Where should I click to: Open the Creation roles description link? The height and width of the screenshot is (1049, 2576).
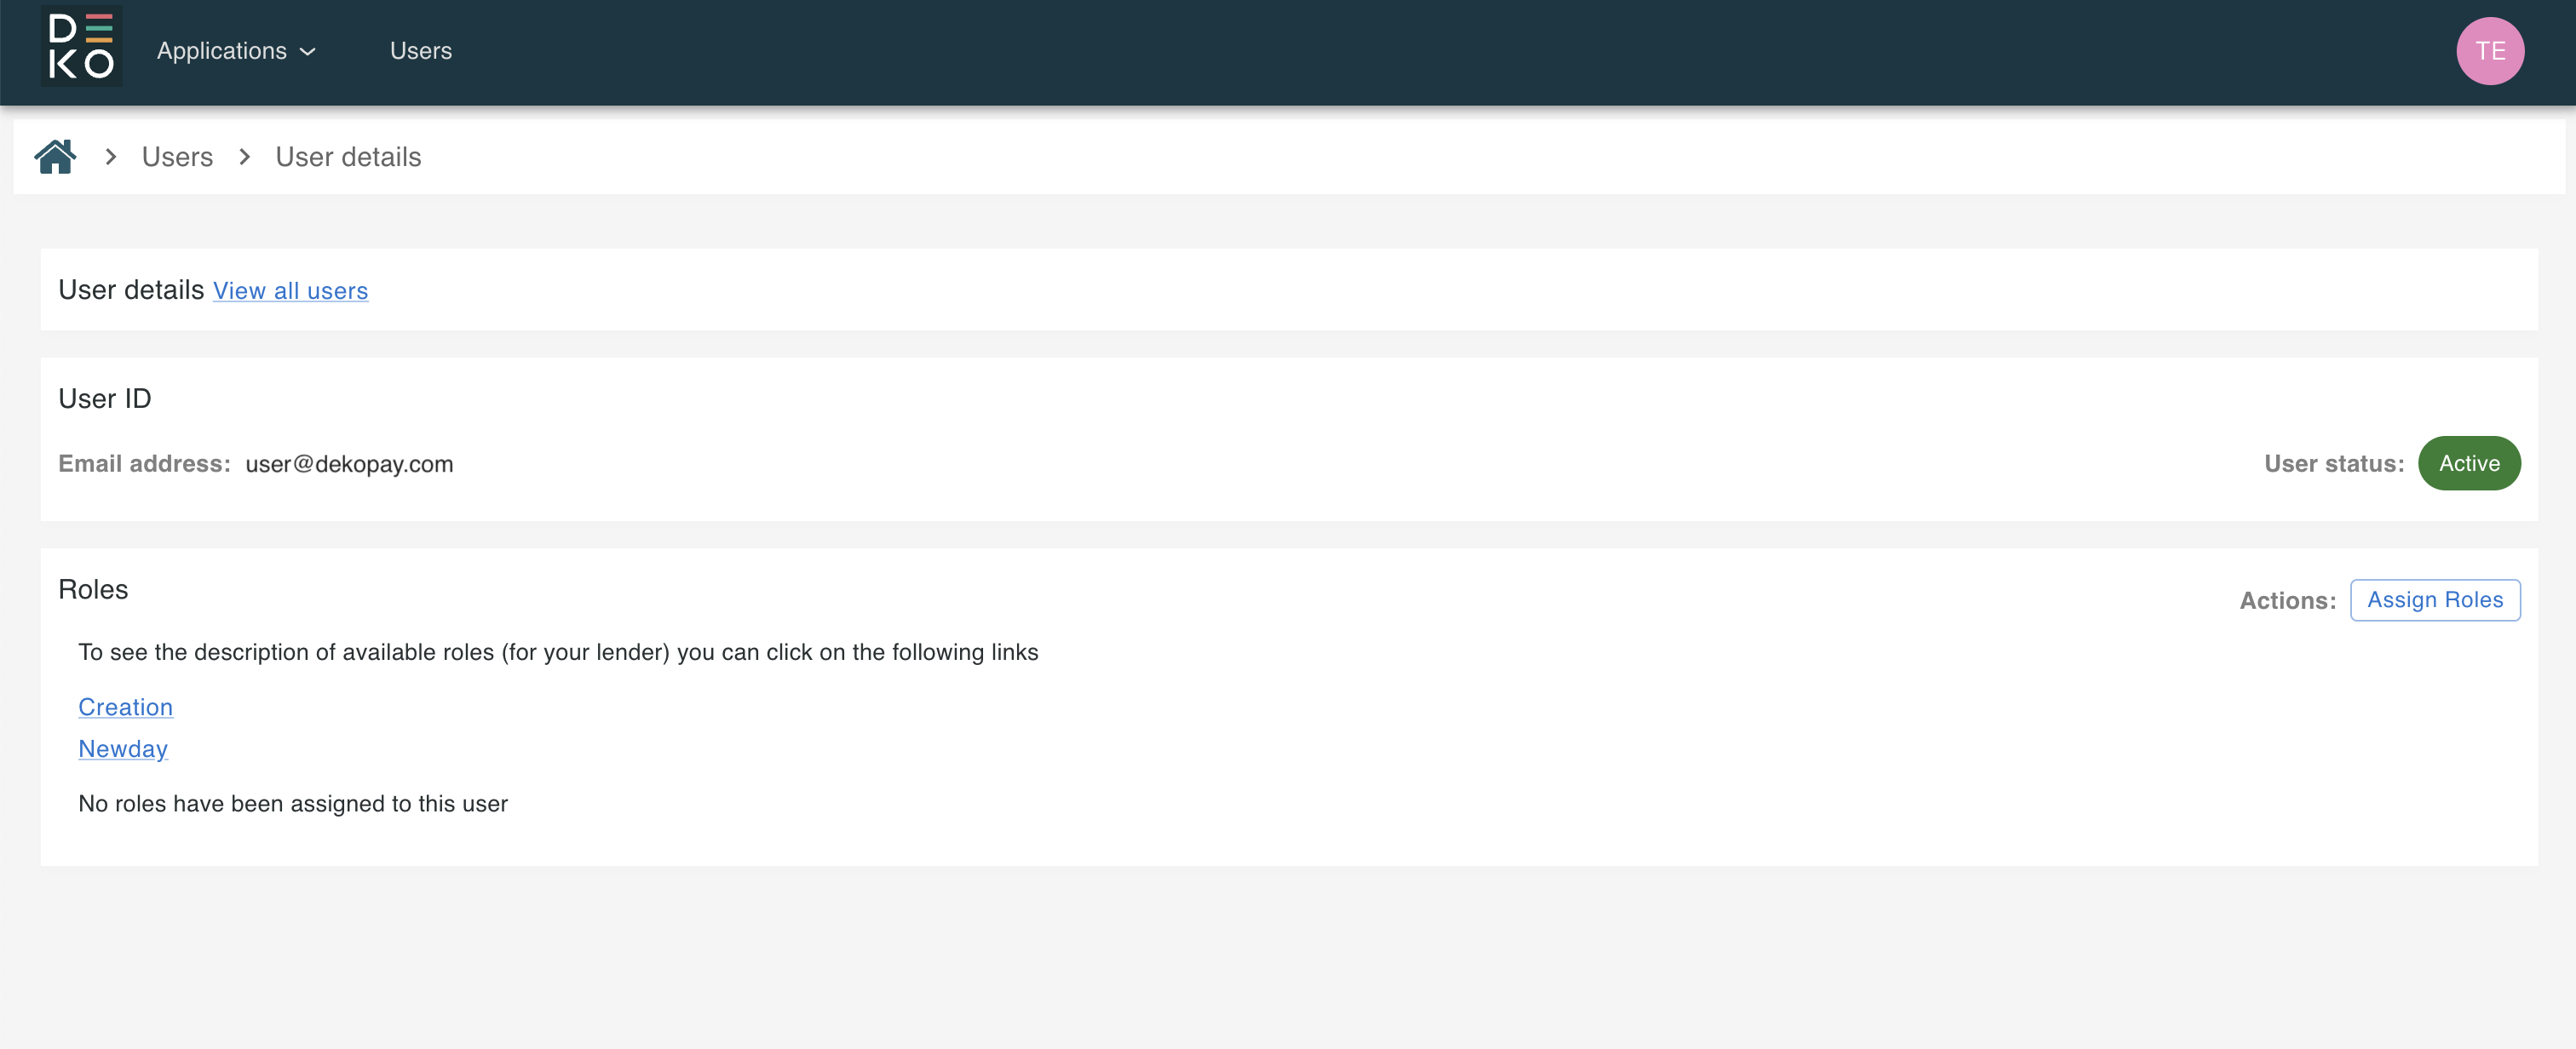click(x=125, y=707)
